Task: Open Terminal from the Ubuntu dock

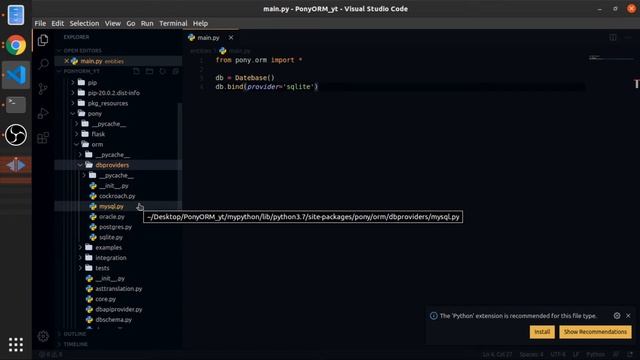Action: click(16, 105)
